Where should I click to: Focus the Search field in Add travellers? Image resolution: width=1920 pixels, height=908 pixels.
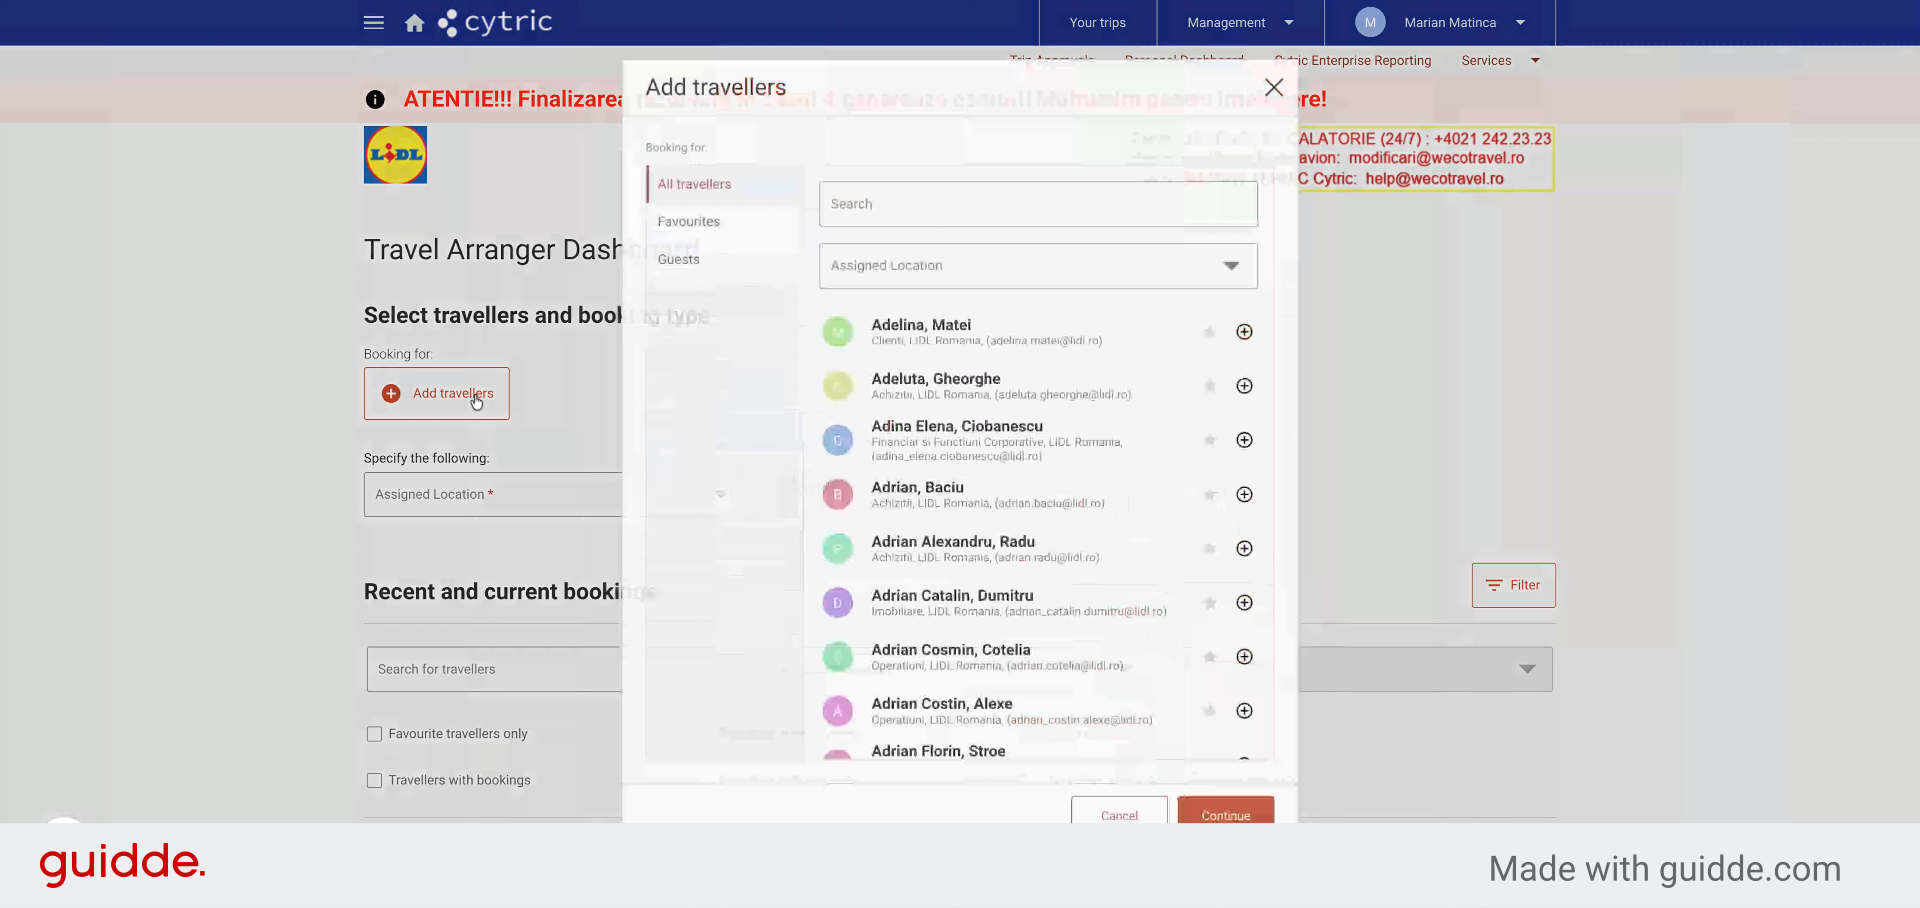coord(1038,204)
